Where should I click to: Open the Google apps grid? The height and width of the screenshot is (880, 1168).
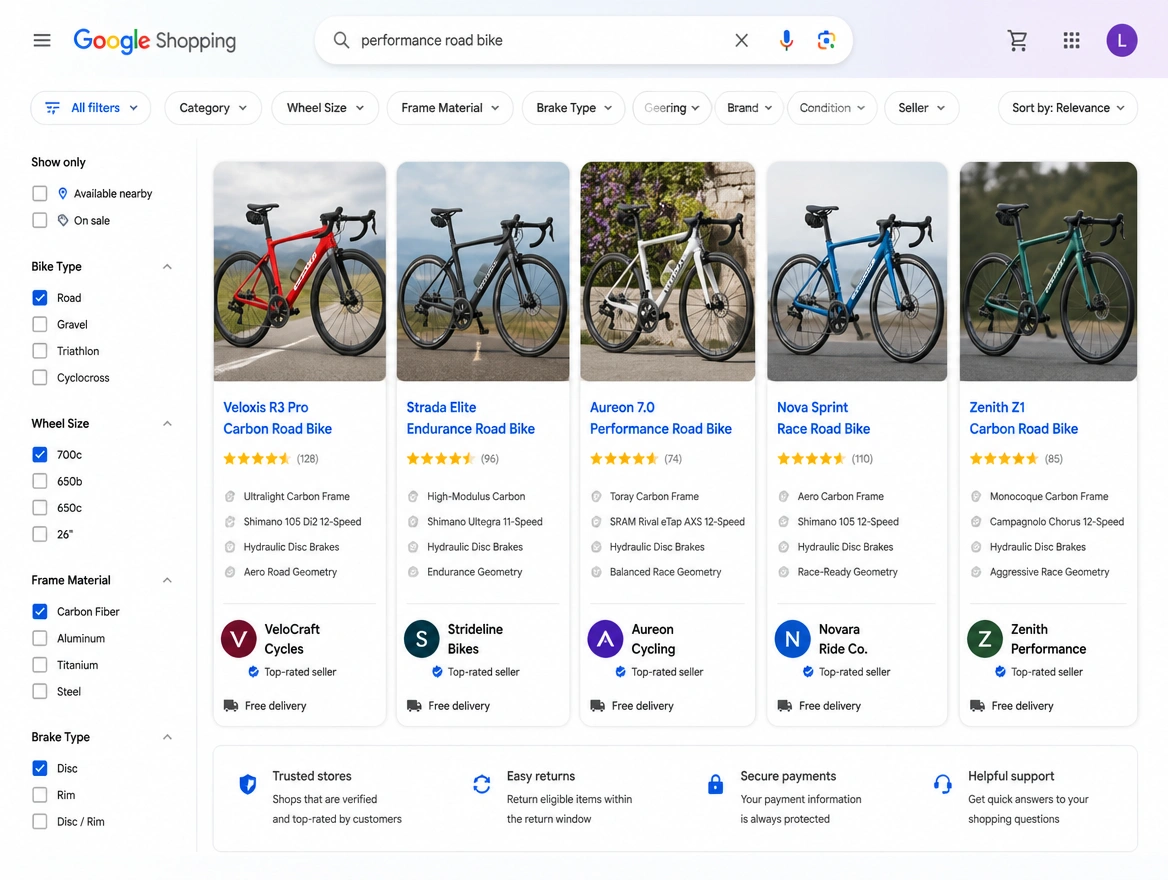point(1071,40)
